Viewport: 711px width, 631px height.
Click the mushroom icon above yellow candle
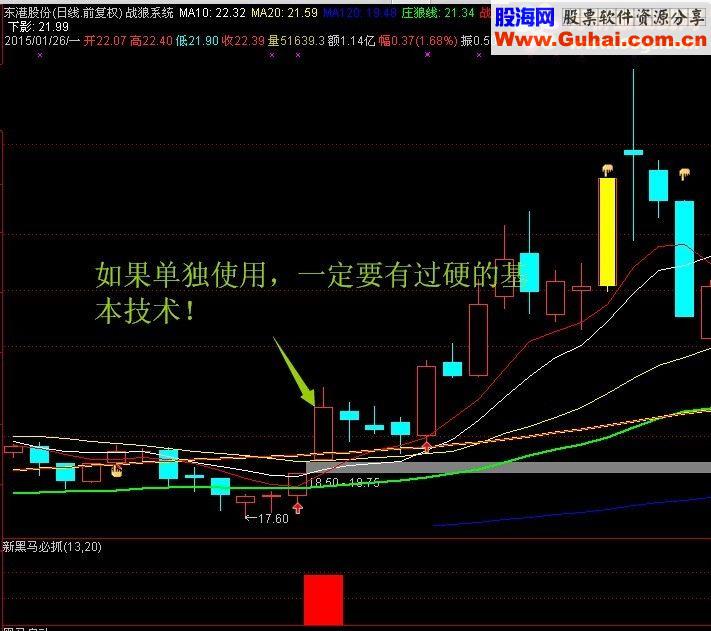[608, 170]
